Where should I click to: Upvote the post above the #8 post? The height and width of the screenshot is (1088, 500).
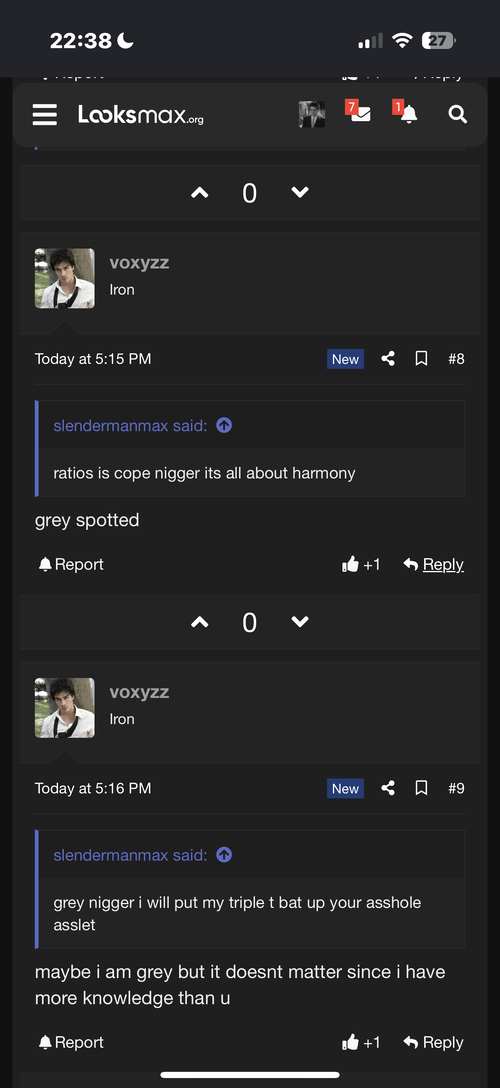200,193
